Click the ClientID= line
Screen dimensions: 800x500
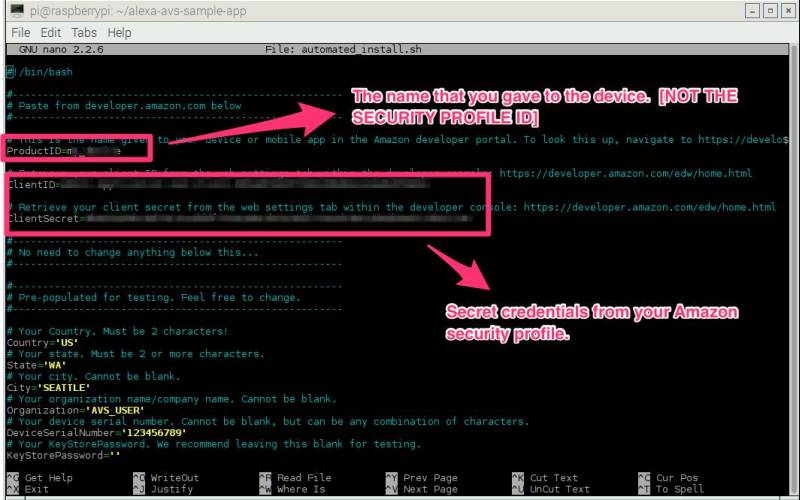[x=218, y=185]
